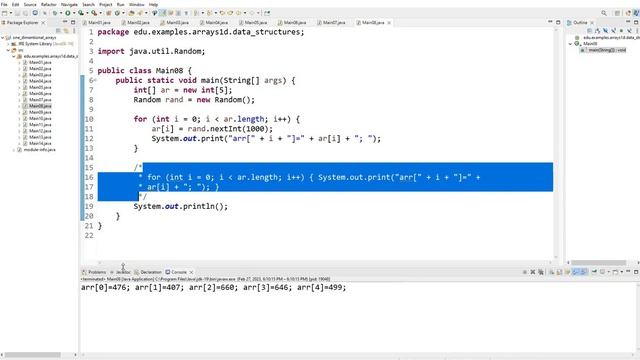
Task: Click Display Selected Console icon
Action: 602,272
